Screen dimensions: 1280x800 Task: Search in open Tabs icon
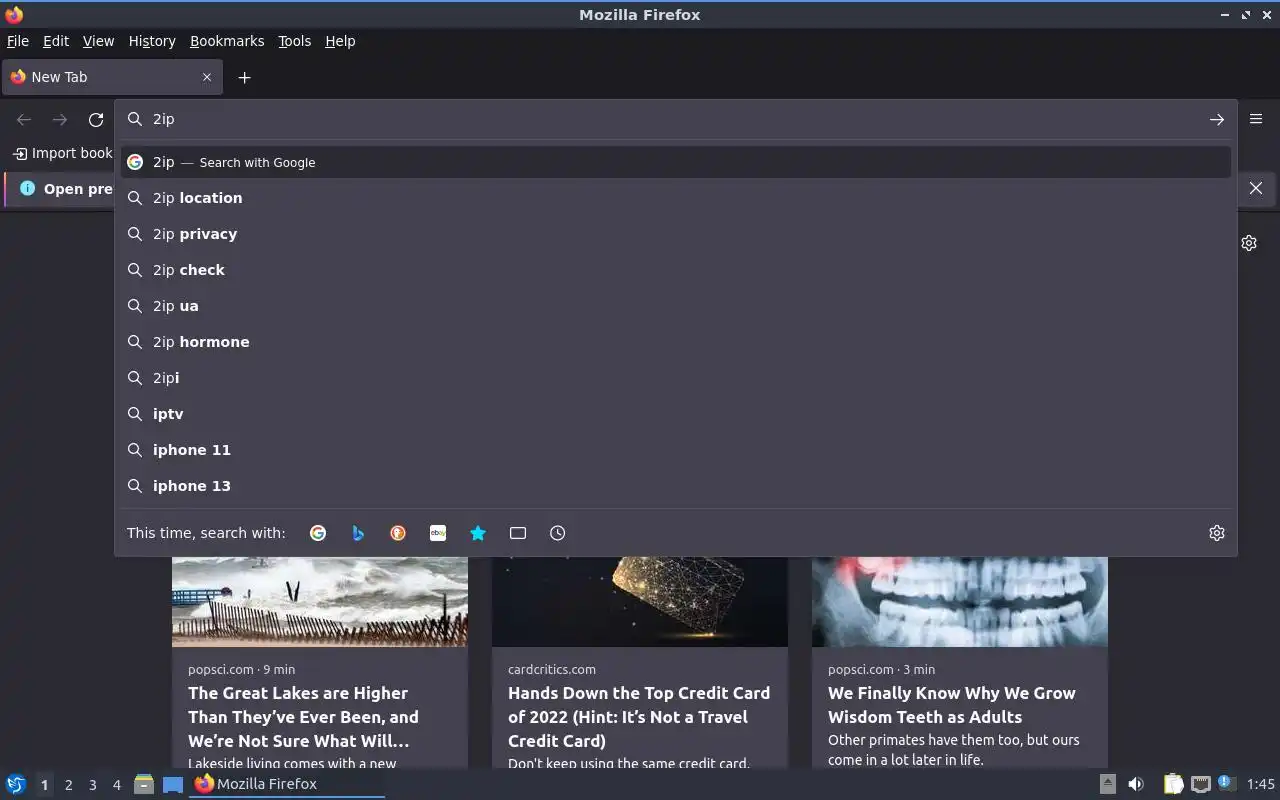(518, 533)
